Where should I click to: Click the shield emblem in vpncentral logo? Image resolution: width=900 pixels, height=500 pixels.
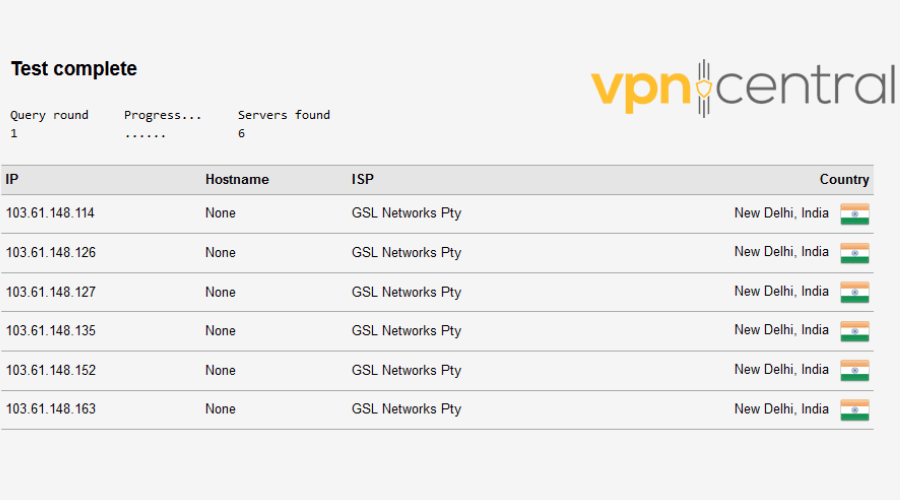(704, 89)
